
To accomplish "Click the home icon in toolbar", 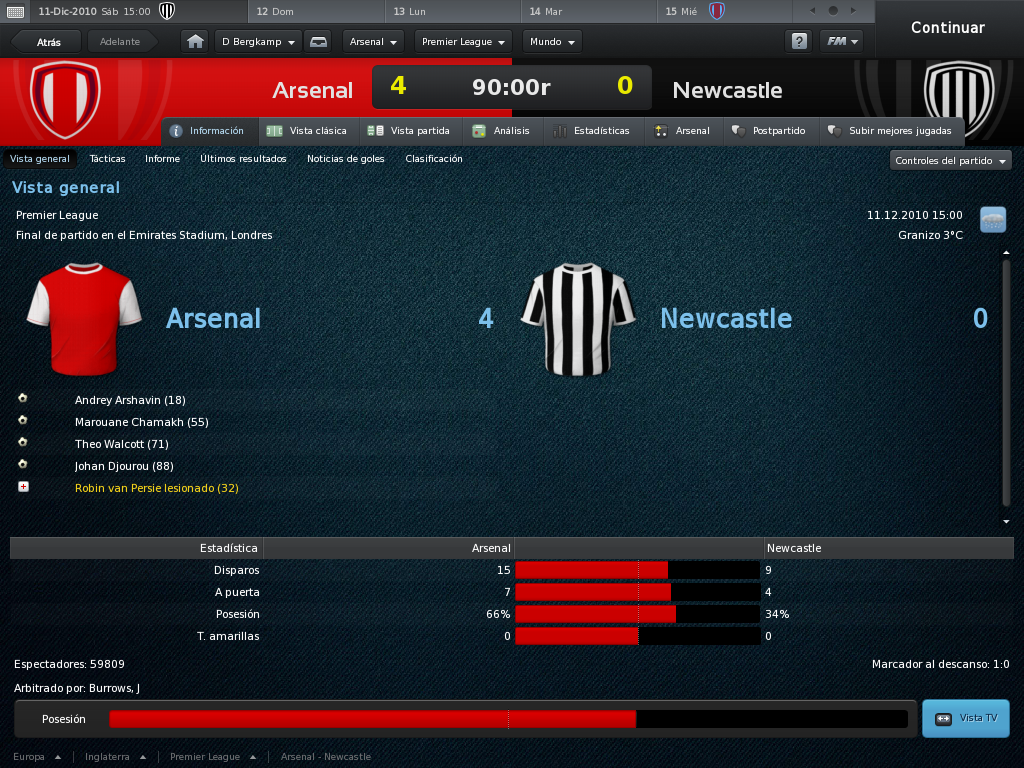I will 195,42.
